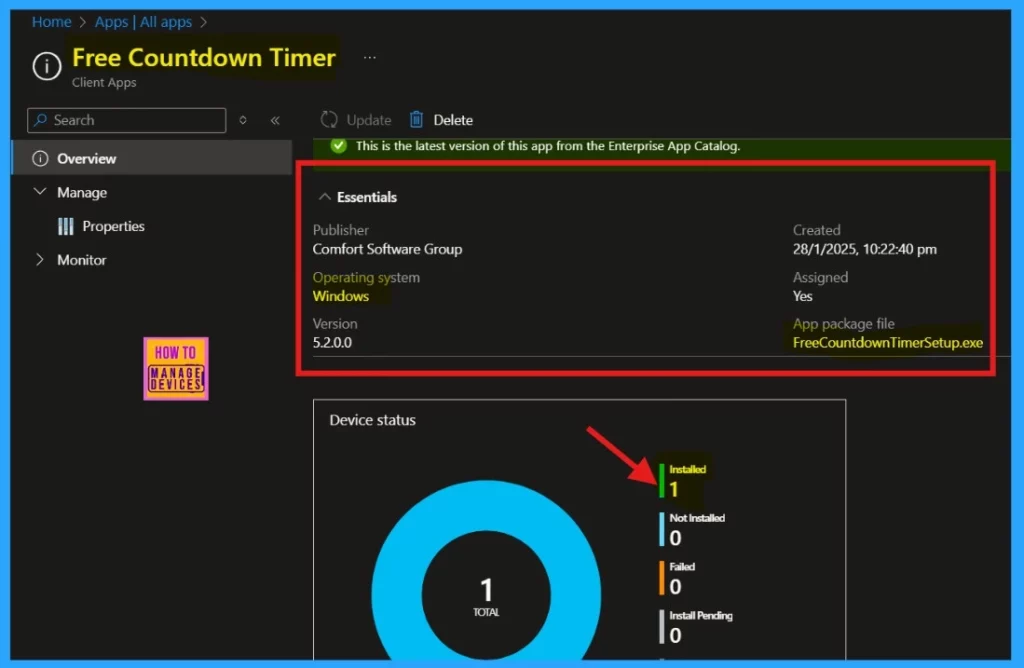Click the Essentials heading text
Screen dimensions: 1024x668
click(x=366, y=197)
